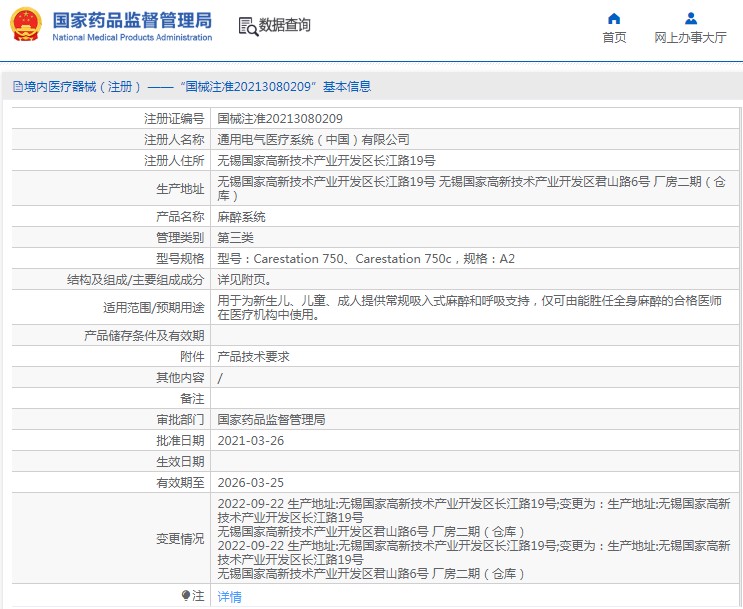
Task: Click the 生效日期 label
Action: pos(180,462)
